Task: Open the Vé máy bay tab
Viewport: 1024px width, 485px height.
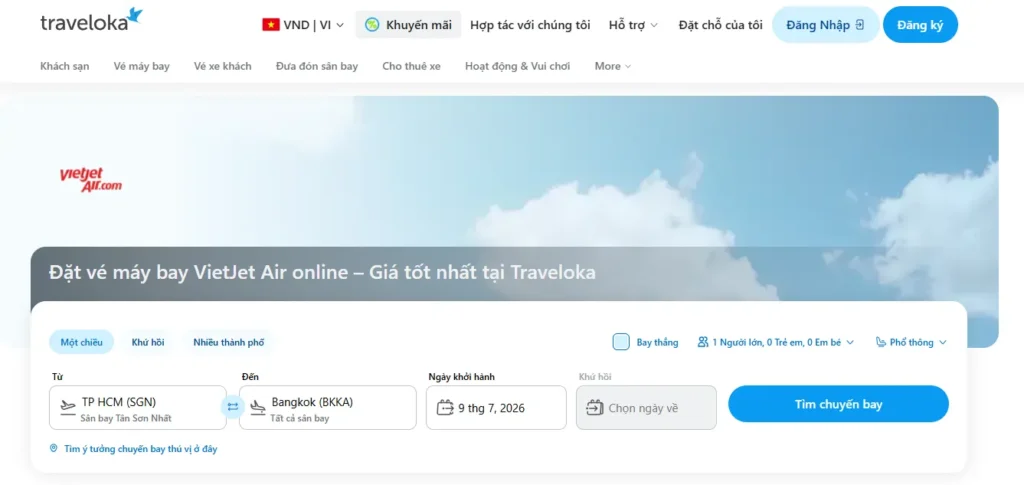Action: (142, 66)
